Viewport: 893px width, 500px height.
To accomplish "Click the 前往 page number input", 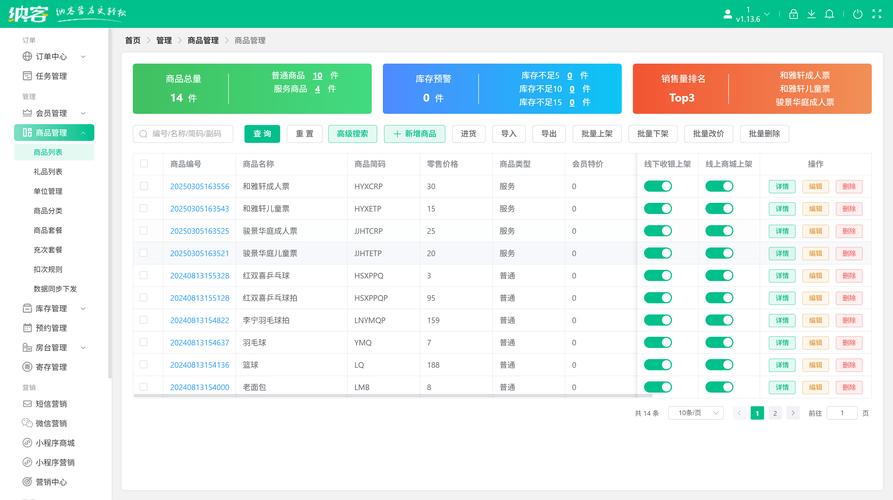I will [x=842, y=413].
